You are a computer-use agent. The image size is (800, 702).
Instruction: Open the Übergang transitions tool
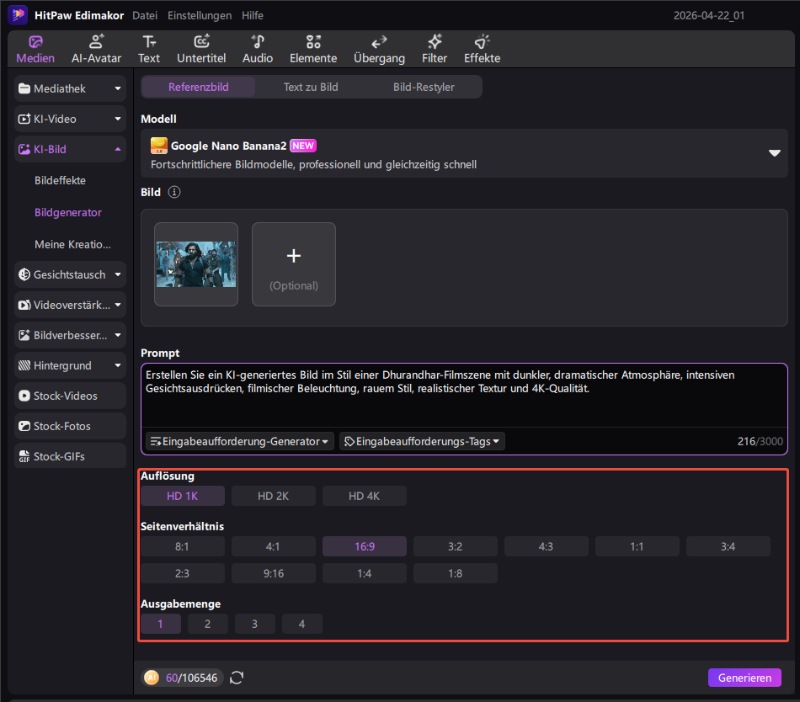click(x=379, y=49)
